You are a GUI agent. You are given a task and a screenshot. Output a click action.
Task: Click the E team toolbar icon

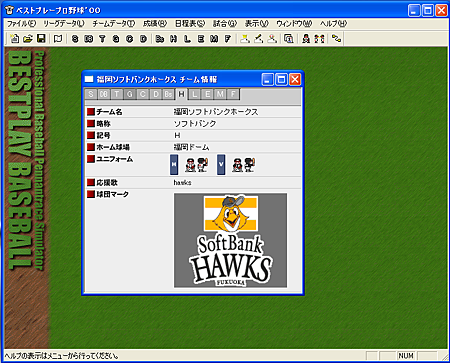tap(201, 39)
